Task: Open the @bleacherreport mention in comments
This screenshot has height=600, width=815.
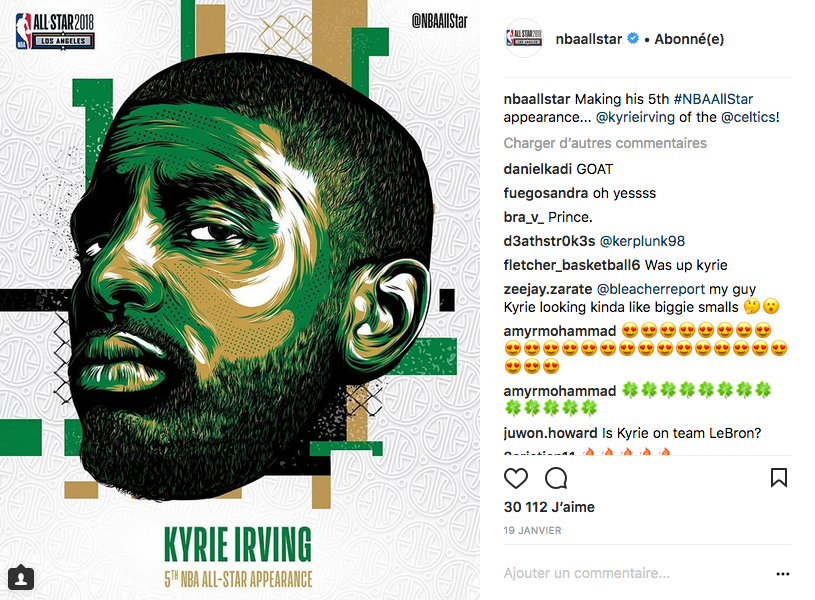Action: [x=651, y=289]
